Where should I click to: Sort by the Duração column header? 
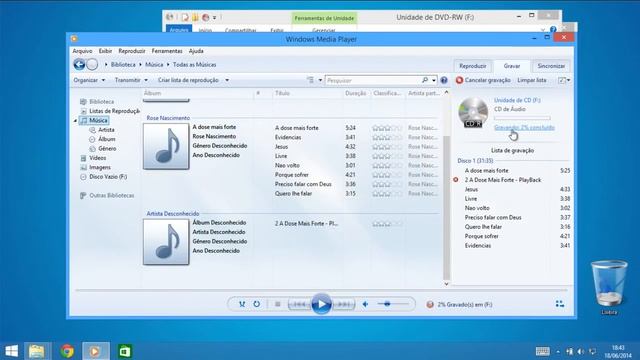[x=356, y=93]
